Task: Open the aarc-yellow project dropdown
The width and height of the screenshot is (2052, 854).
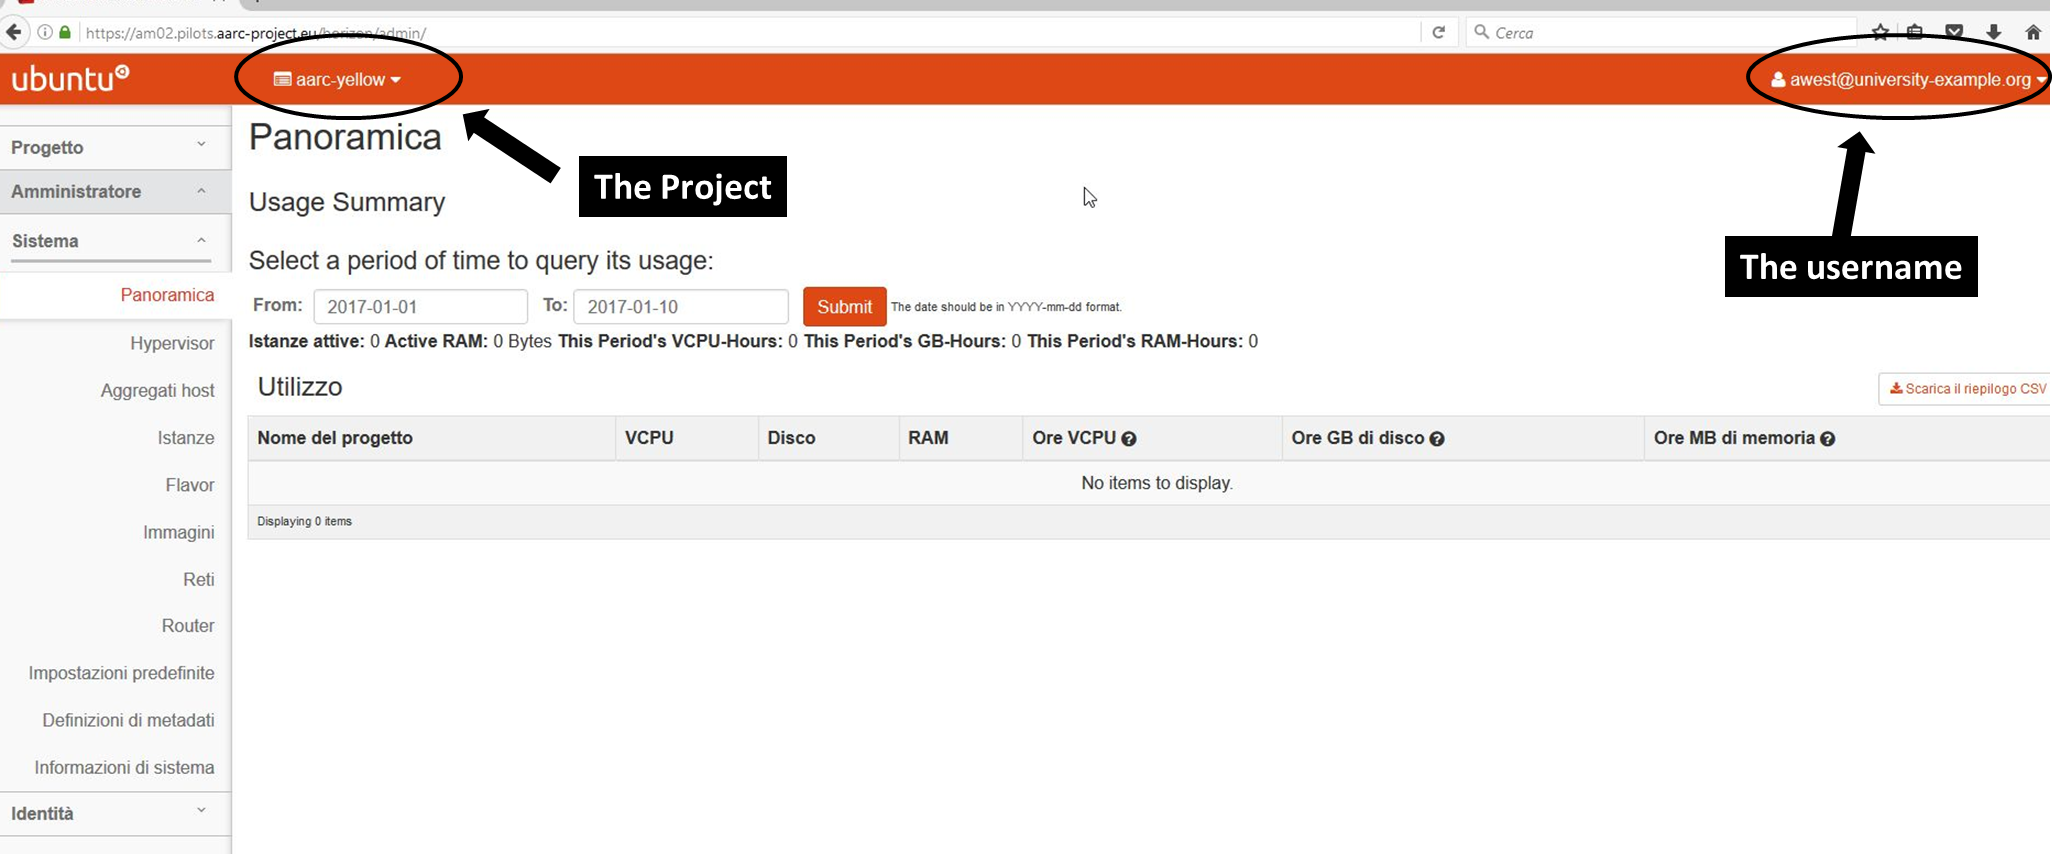Action: tap(338, 79)
